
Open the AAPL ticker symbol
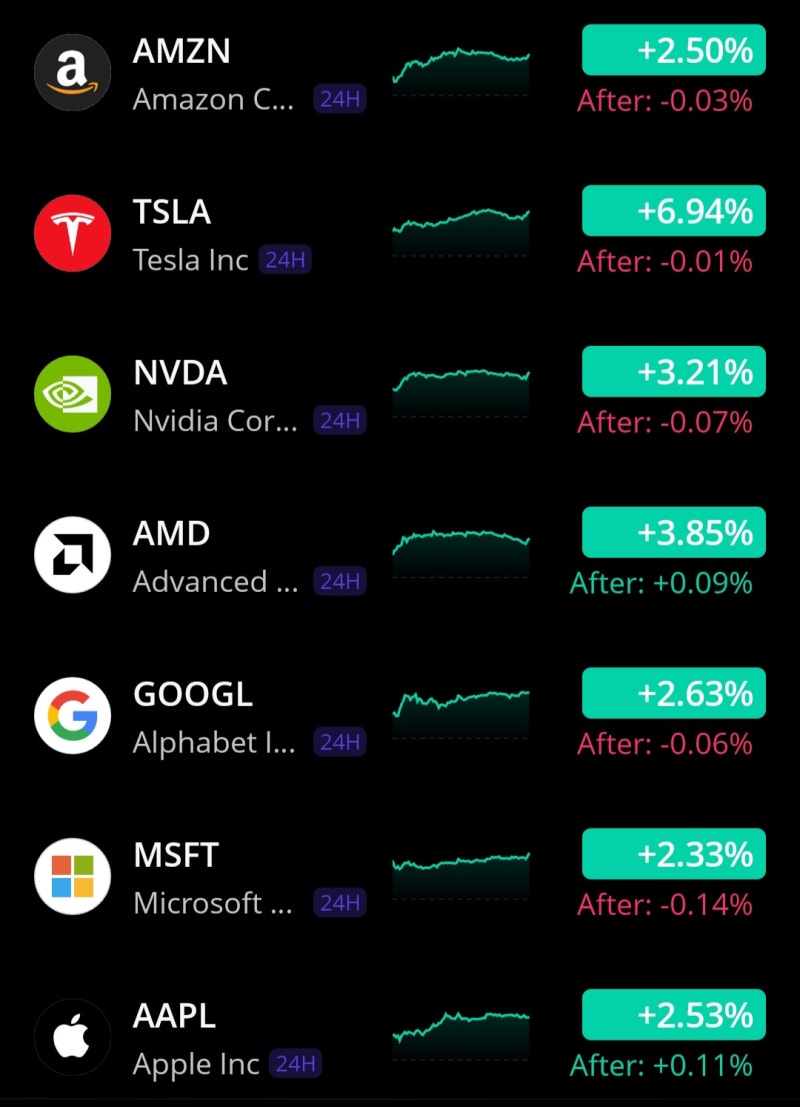(x=174, y=1016)
